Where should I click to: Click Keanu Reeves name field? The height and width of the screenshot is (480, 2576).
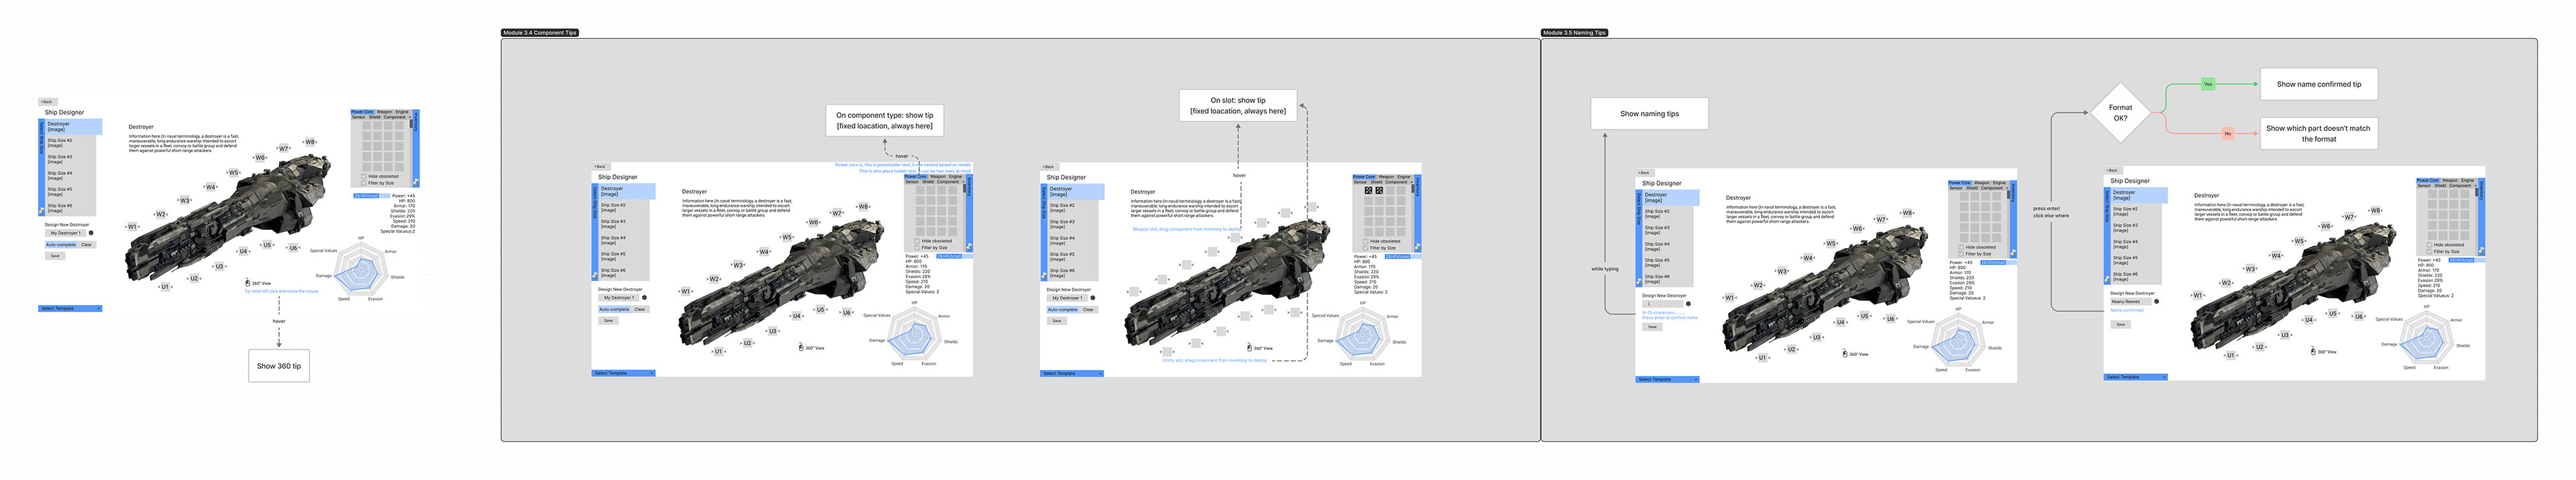coord(2131,301)
